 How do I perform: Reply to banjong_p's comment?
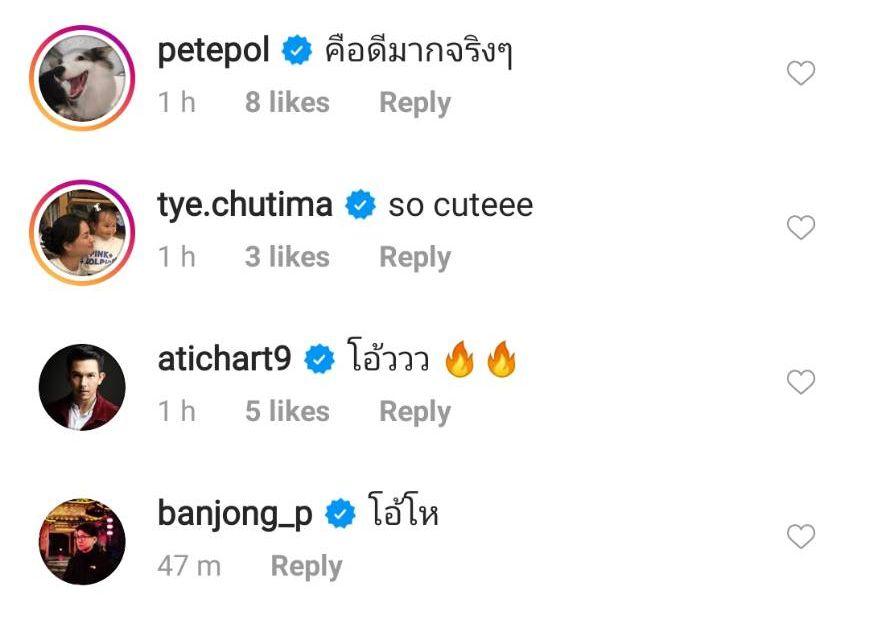pos(306,566)
